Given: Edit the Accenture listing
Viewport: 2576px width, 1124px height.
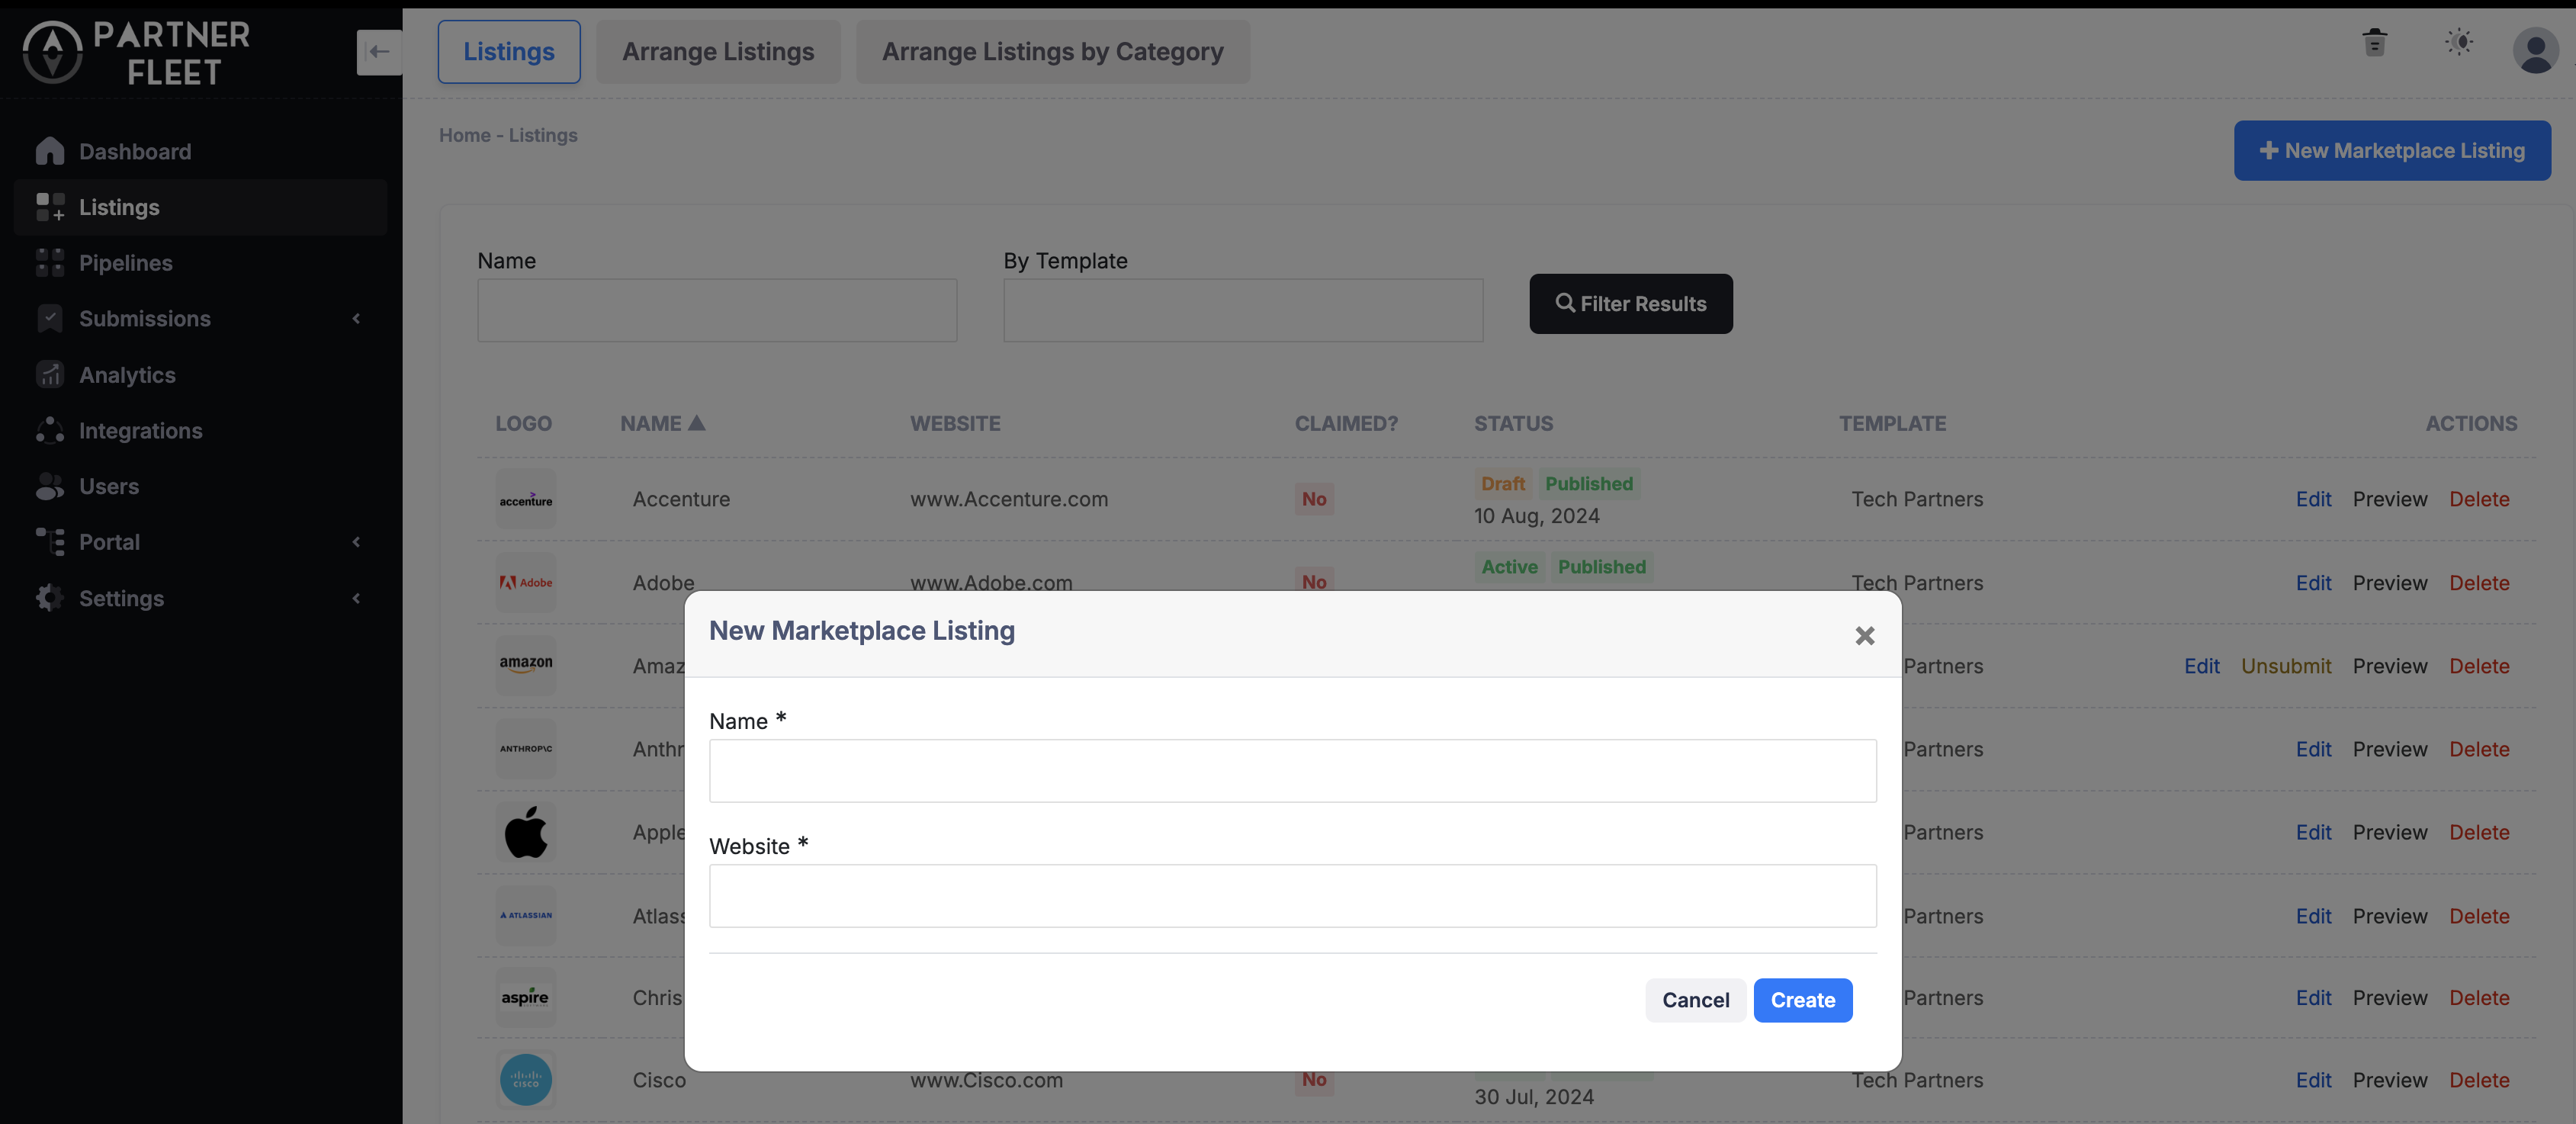Looking at the screenshot, I should [x=2313, y=499].
